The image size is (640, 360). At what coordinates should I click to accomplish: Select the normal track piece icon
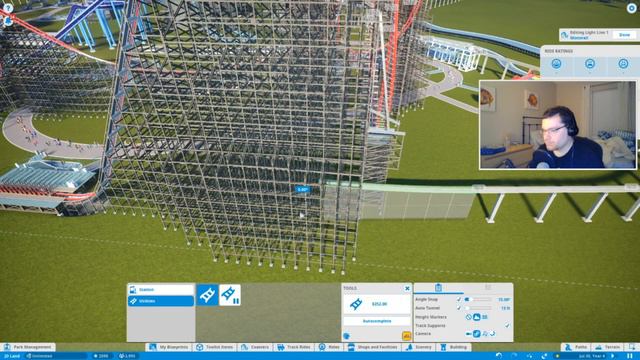point(207,295)
